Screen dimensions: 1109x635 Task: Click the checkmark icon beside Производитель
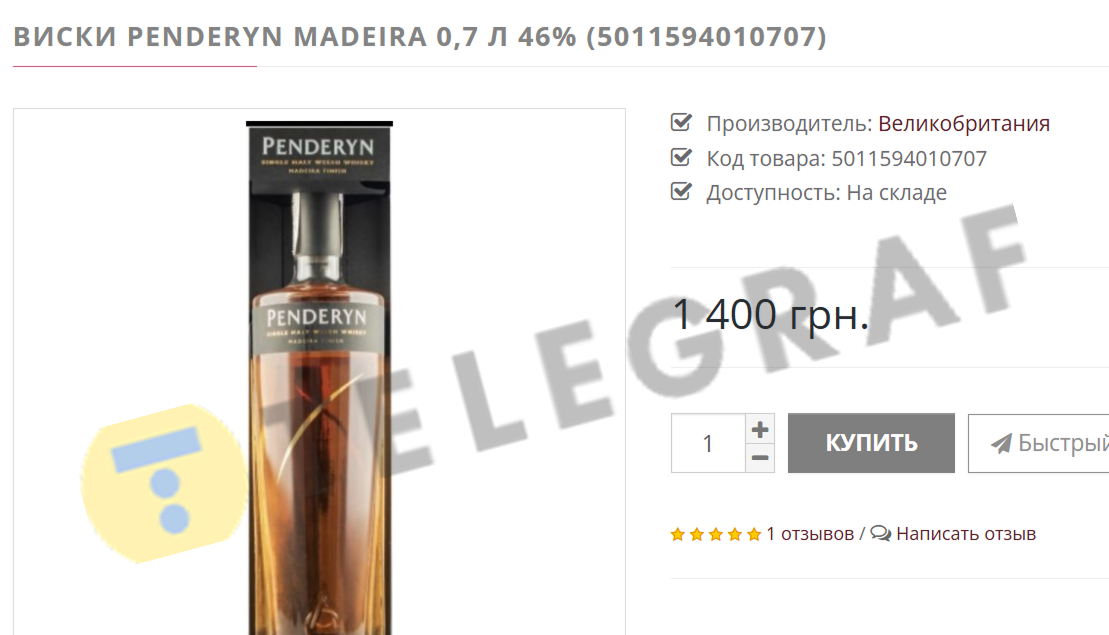[681, 122]
